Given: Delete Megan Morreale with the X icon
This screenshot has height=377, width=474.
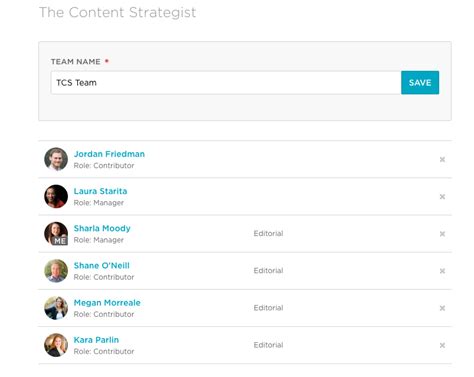Looking at the screenshot, I should click(442, 308).
